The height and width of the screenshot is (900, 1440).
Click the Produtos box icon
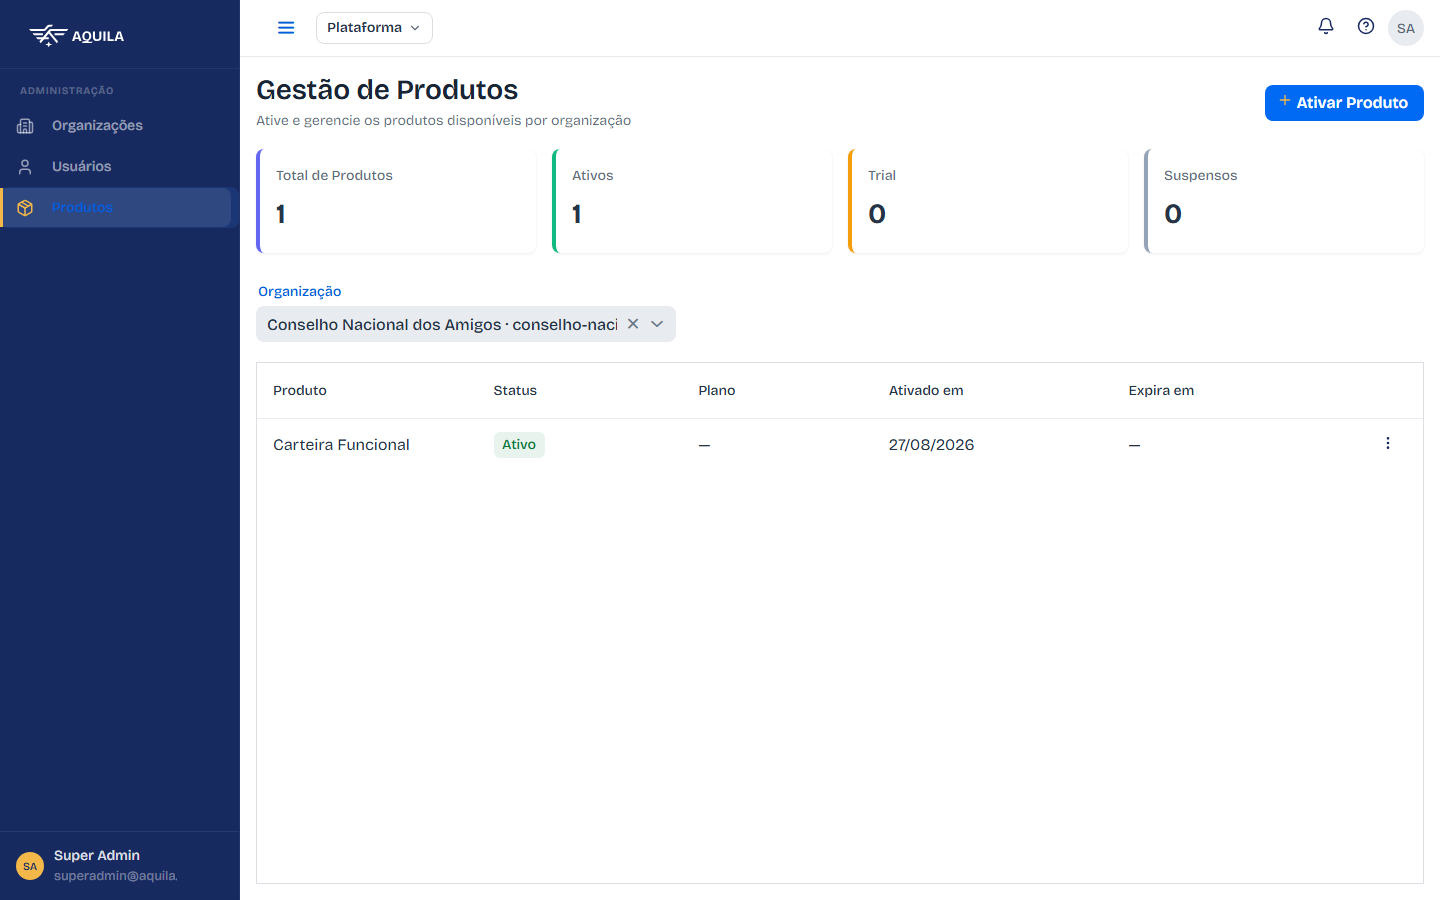(26, 207)
